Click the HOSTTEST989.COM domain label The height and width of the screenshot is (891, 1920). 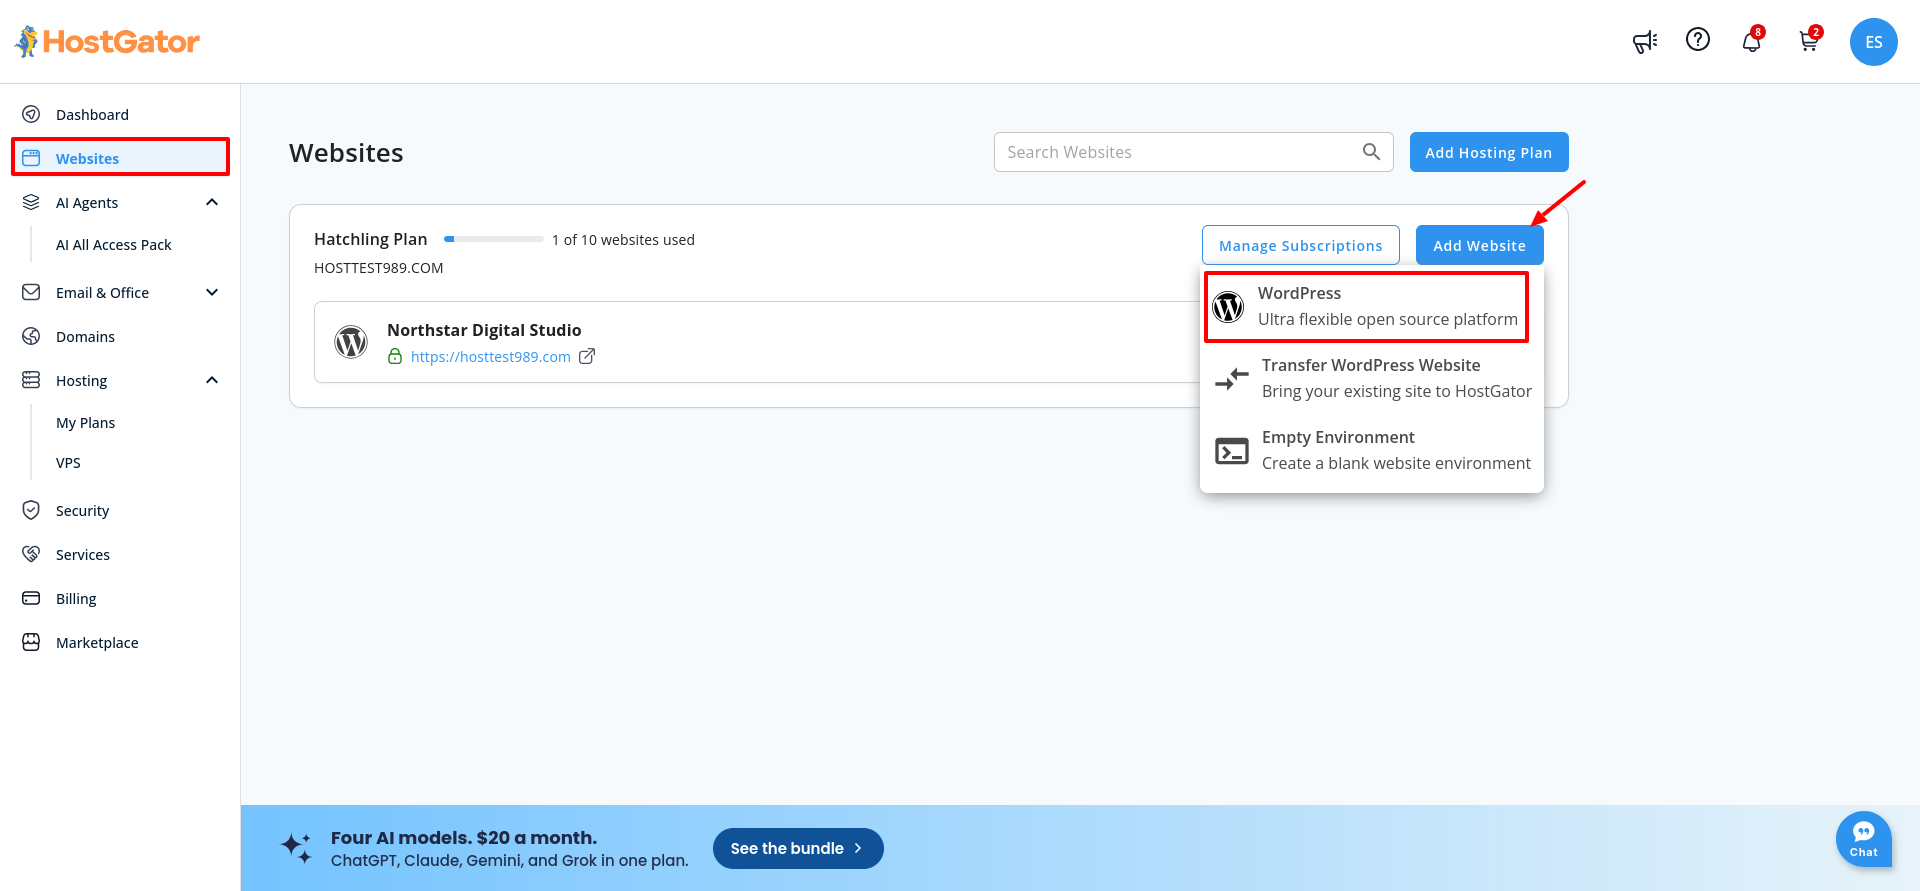click(x=379, y=268)
